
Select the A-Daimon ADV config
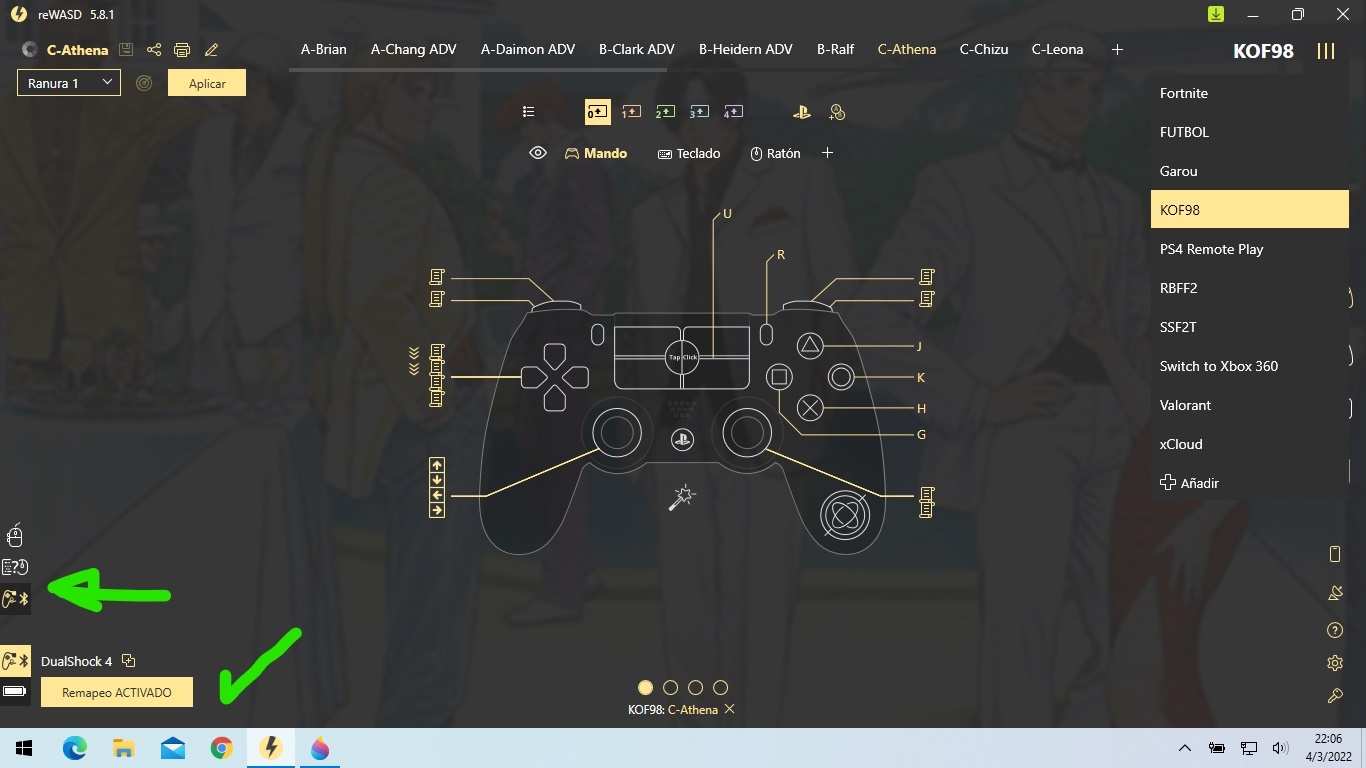pos(528,49)
